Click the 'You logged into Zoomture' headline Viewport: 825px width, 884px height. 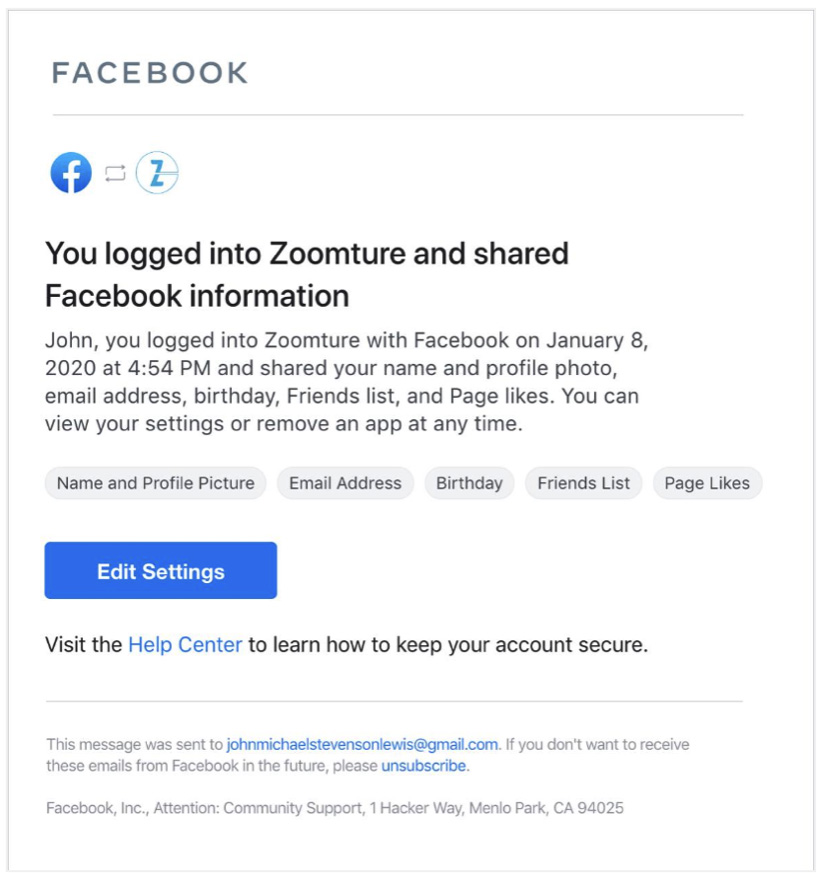point(306,254)
